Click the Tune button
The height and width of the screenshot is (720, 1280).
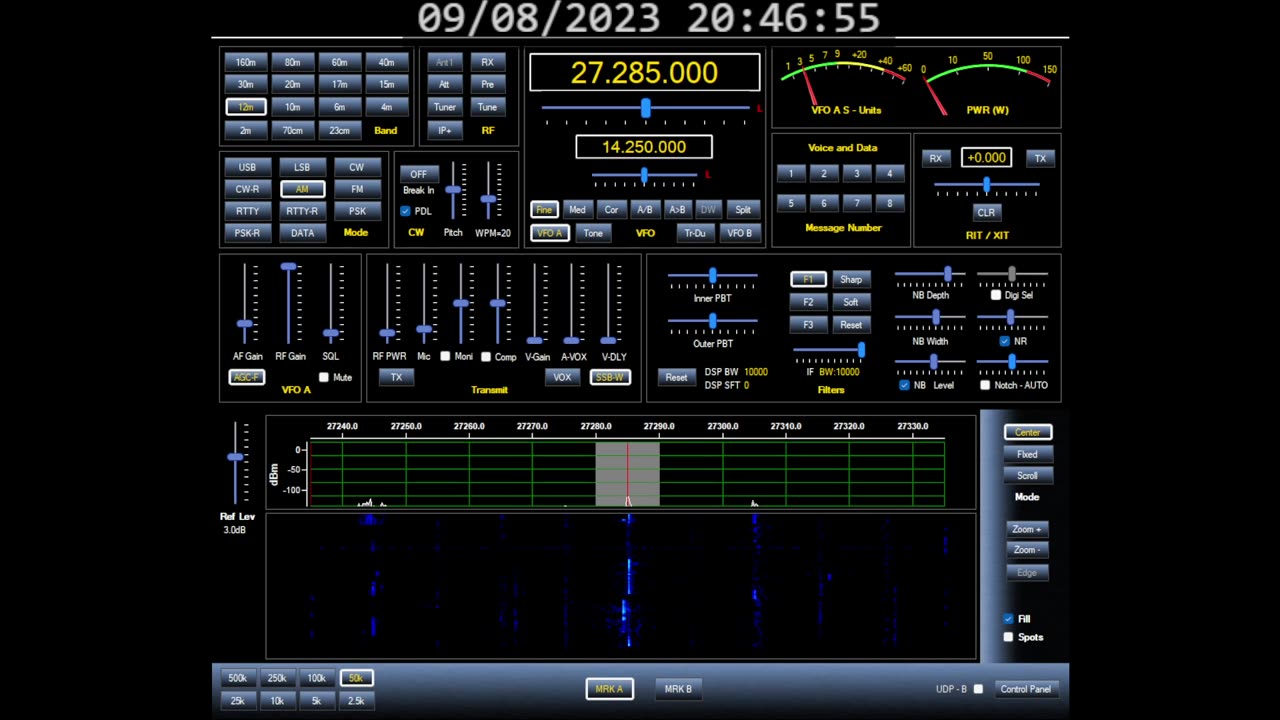487,107
